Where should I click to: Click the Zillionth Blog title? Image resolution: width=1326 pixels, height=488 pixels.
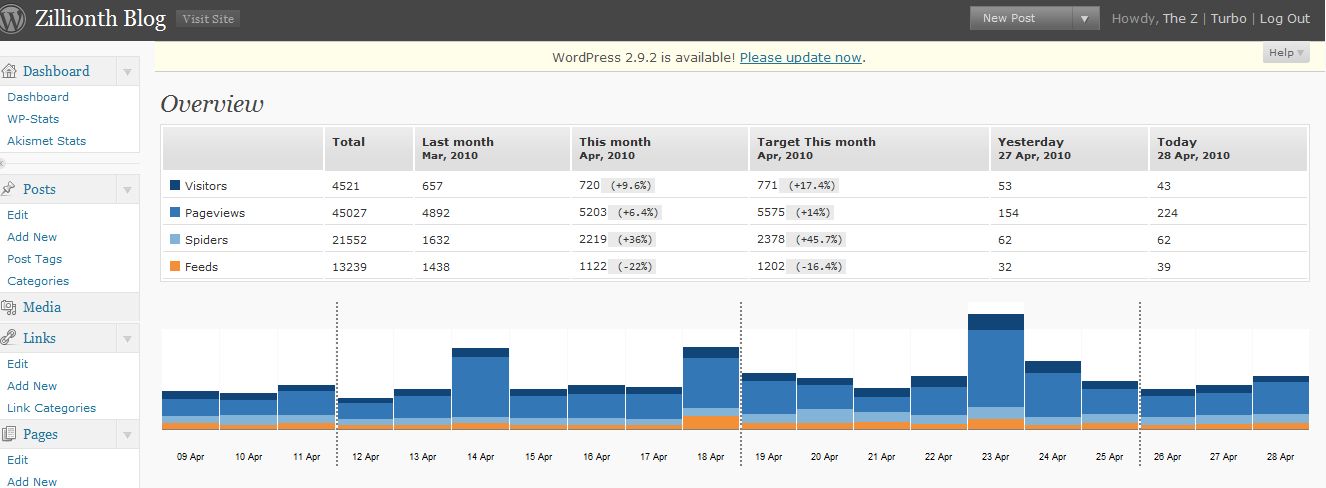(100, 19)
